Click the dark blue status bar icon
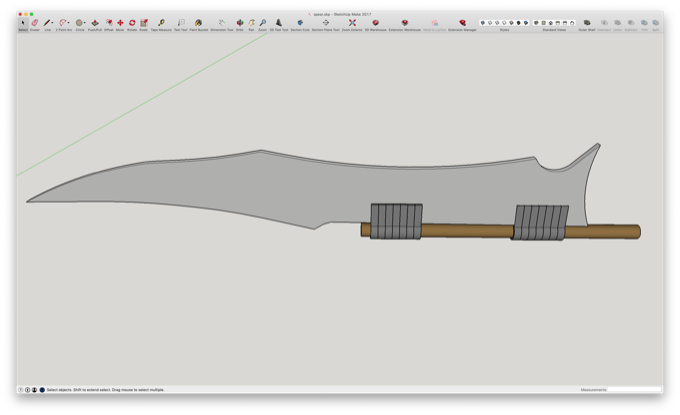680x415 pixels. pyautogui.click(x=42, y=390)
